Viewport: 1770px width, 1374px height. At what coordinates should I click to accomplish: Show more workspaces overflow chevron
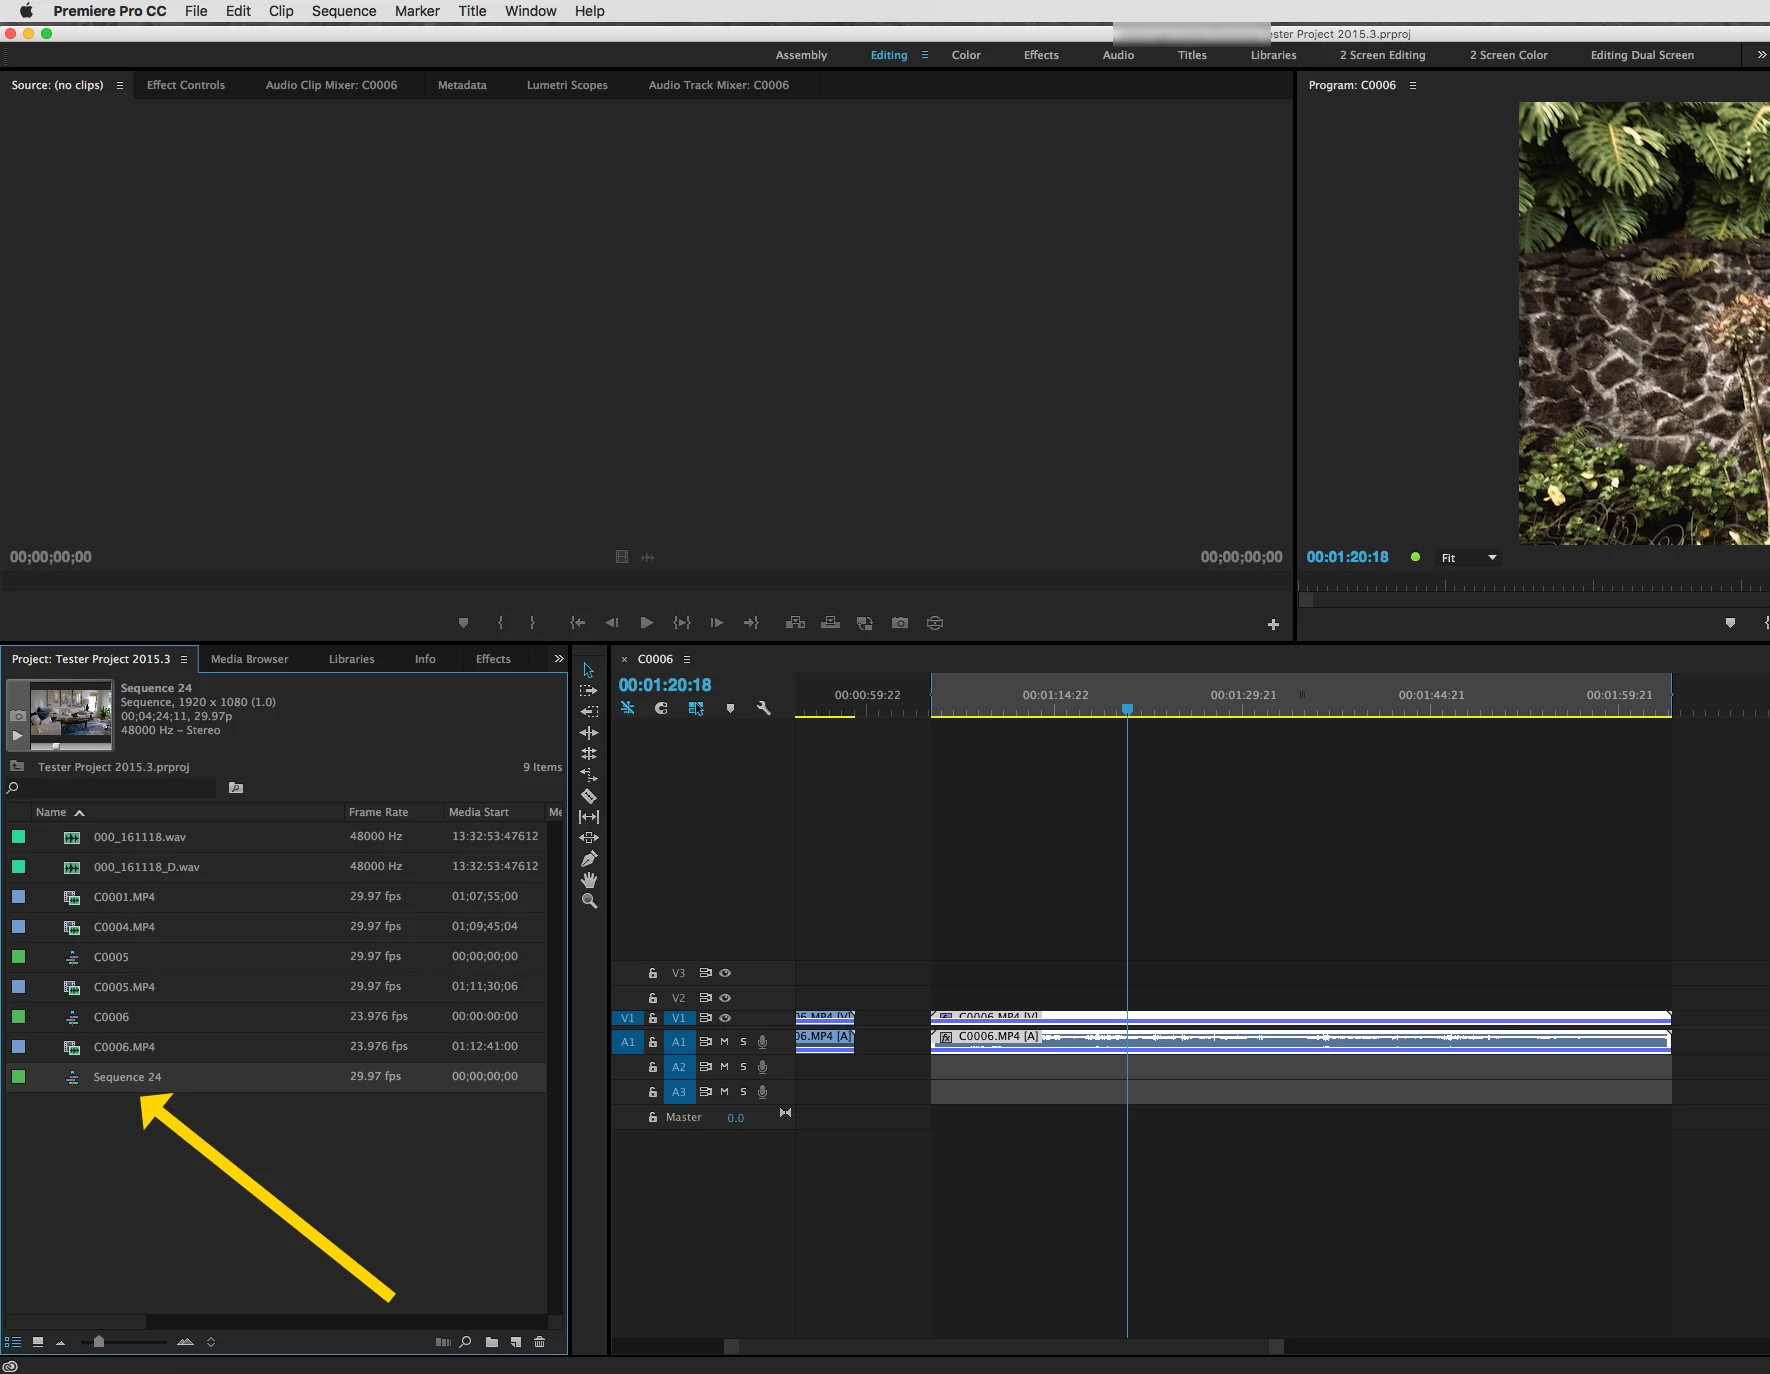[1762, 55]
